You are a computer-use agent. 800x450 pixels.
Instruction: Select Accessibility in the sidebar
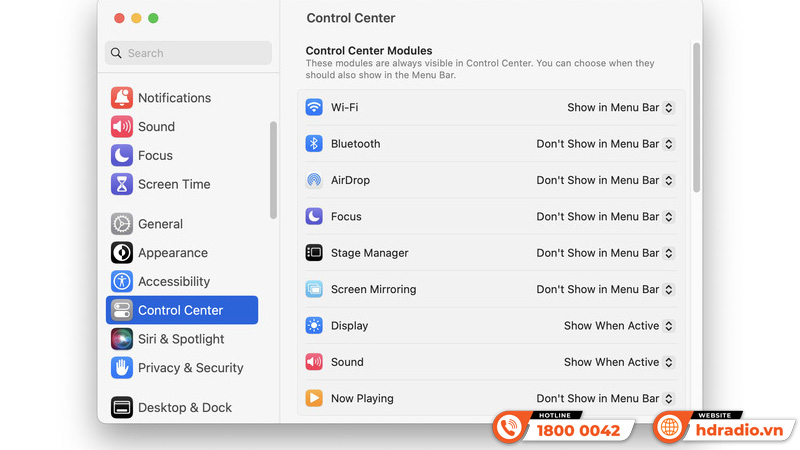pos(174,282)
